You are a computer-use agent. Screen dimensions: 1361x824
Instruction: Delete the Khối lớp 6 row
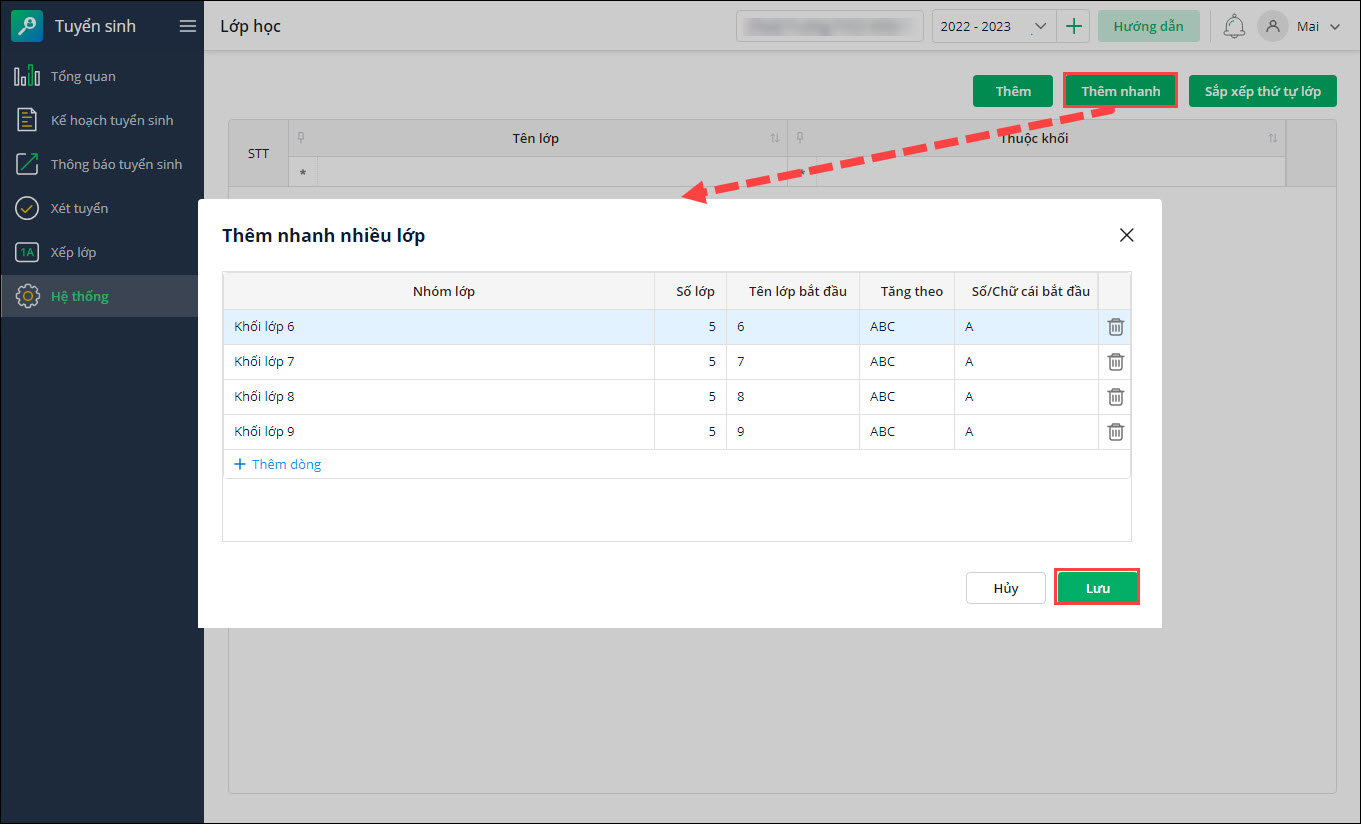point(1115,327)
